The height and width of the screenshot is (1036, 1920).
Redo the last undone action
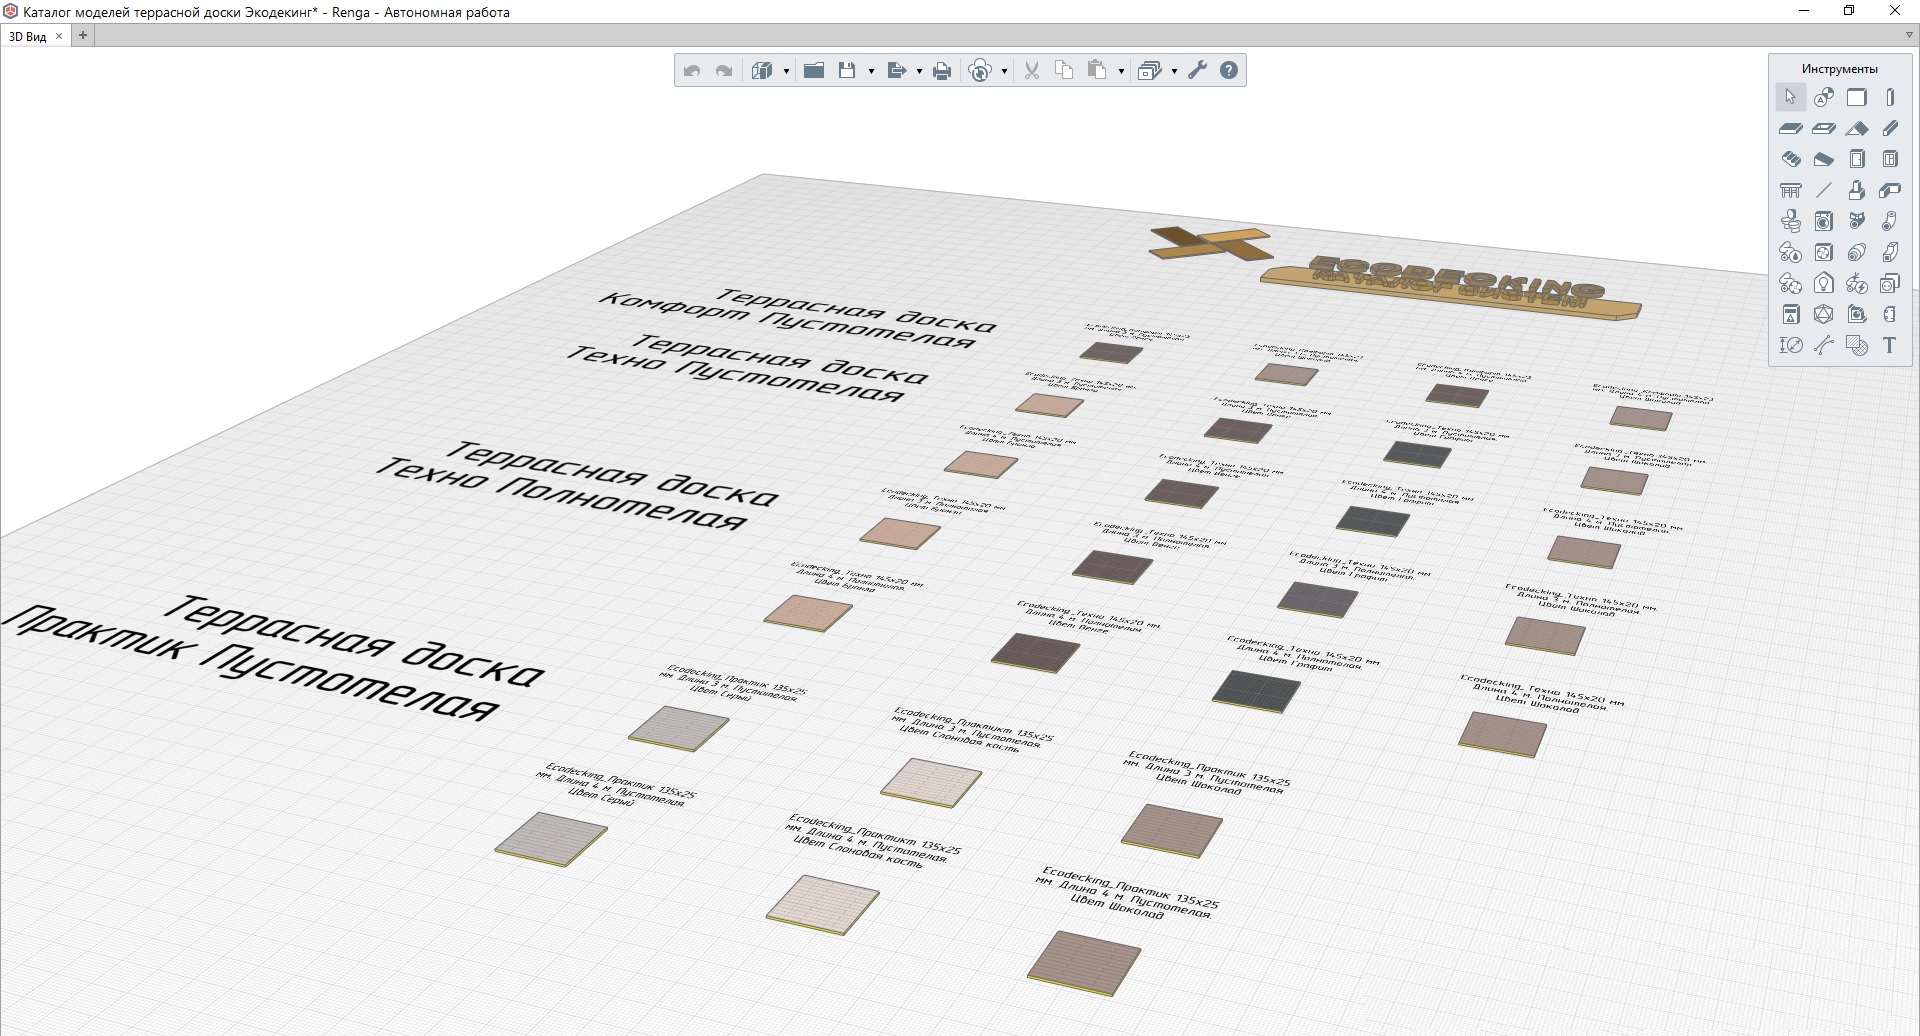(724, 70)
